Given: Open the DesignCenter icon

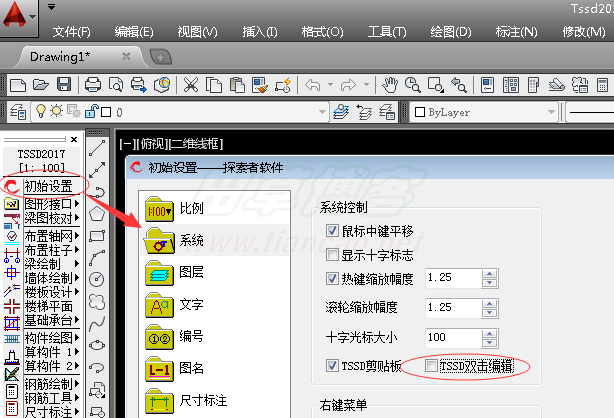Looking at the screenshot, I should (x=511, y=85).
